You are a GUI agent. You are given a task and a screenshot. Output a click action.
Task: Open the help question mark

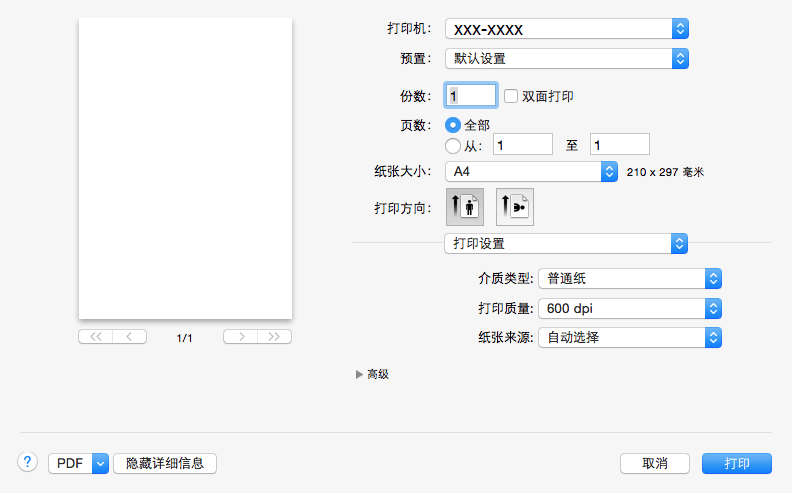point(27,462)
